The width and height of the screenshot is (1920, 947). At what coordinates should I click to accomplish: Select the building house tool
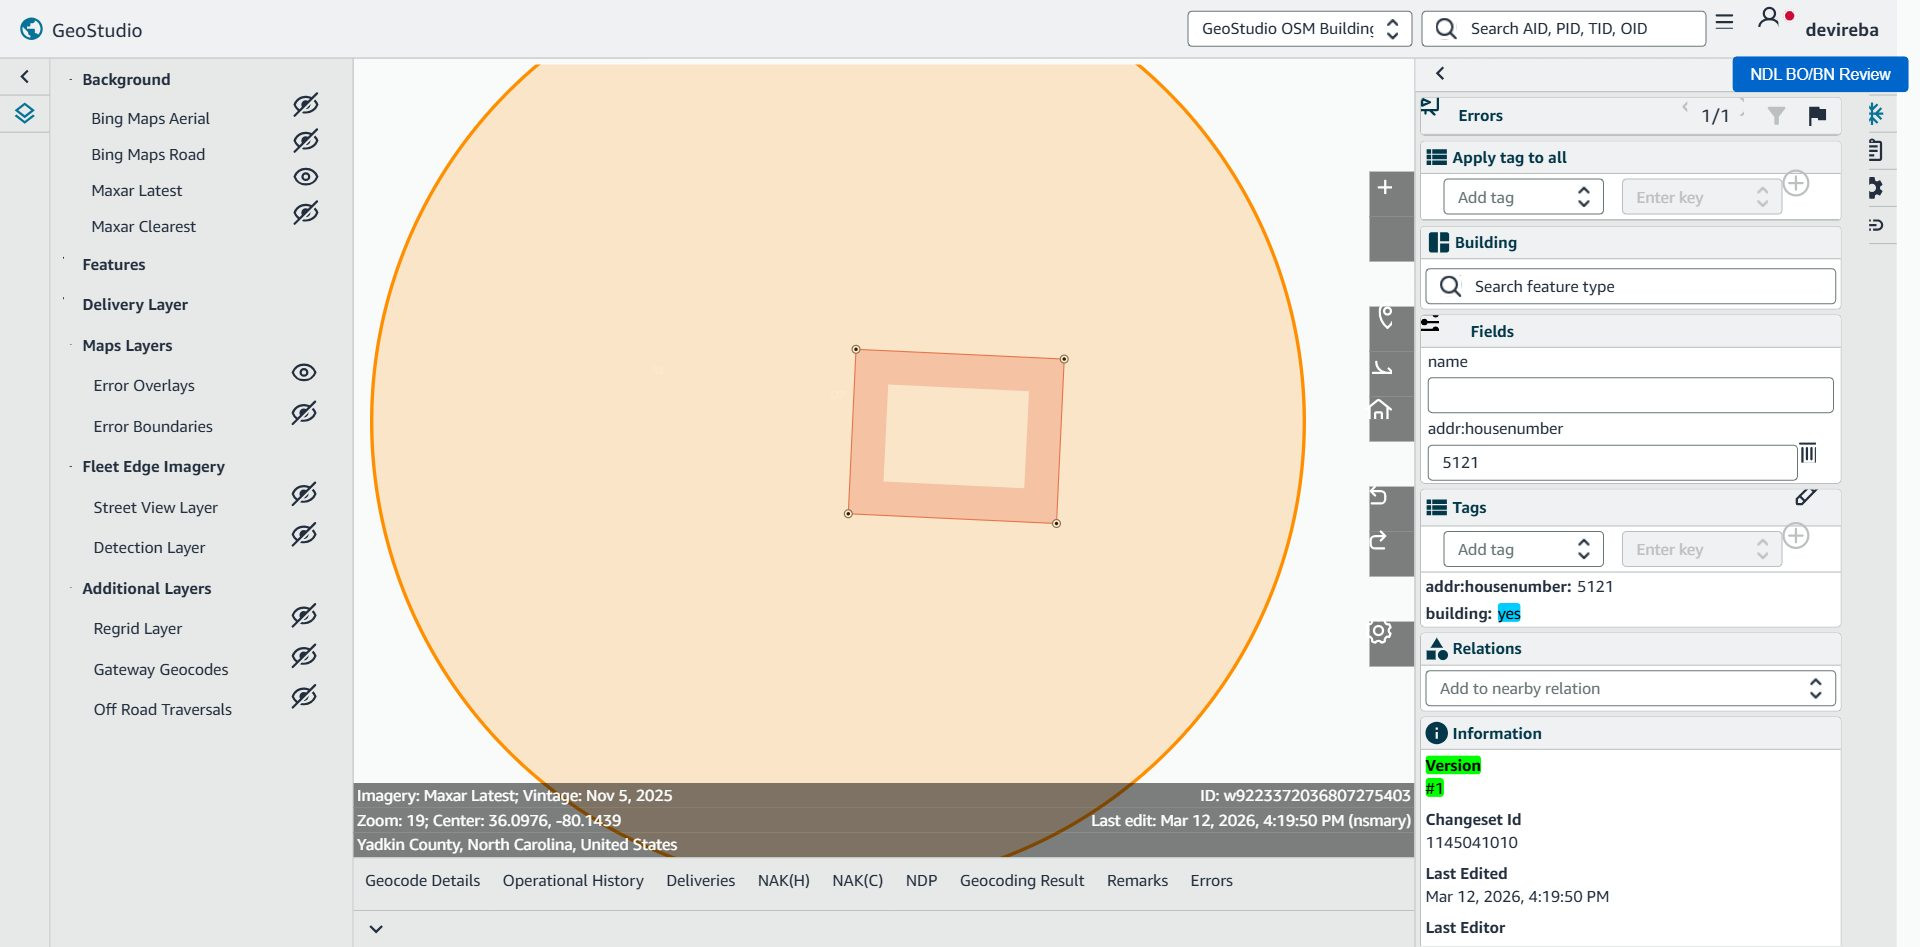pos(1381,409)
